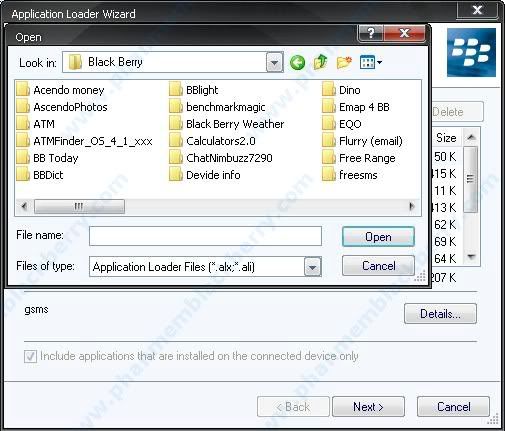Go up one folder level
The width and height of the screenshot is (505, 431).
click(320, 62)
